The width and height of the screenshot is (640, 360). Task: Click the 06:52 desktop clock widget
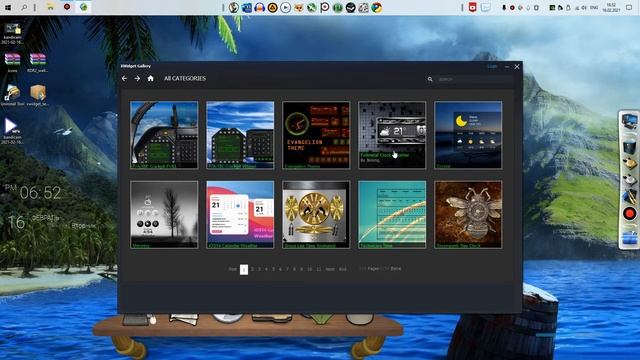pyautogui.click(x=40, y=193)
